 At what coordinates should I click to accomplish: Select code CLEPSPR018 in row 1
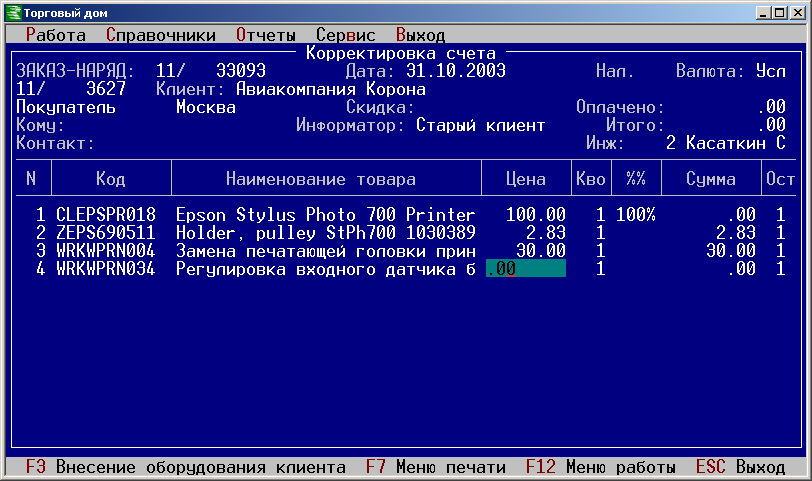click(106, 214)
